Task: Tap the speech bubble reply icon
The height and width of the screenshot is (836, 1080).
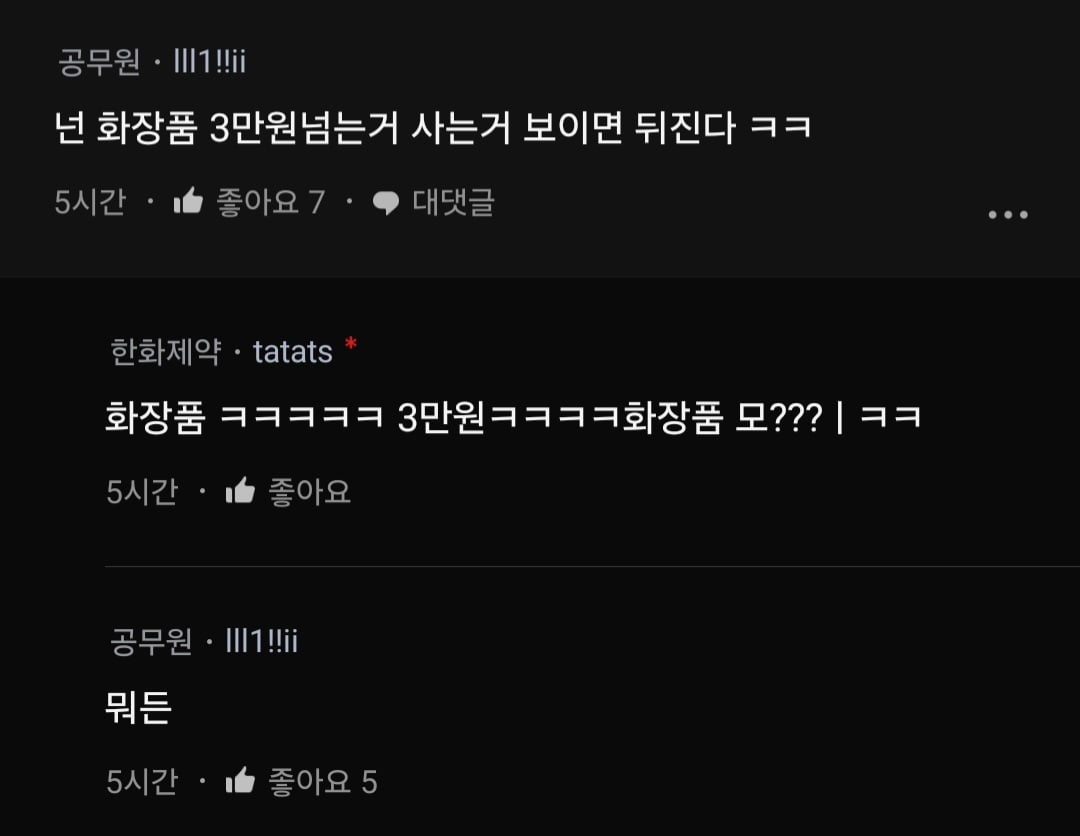Action: click(x=386, y=202)
